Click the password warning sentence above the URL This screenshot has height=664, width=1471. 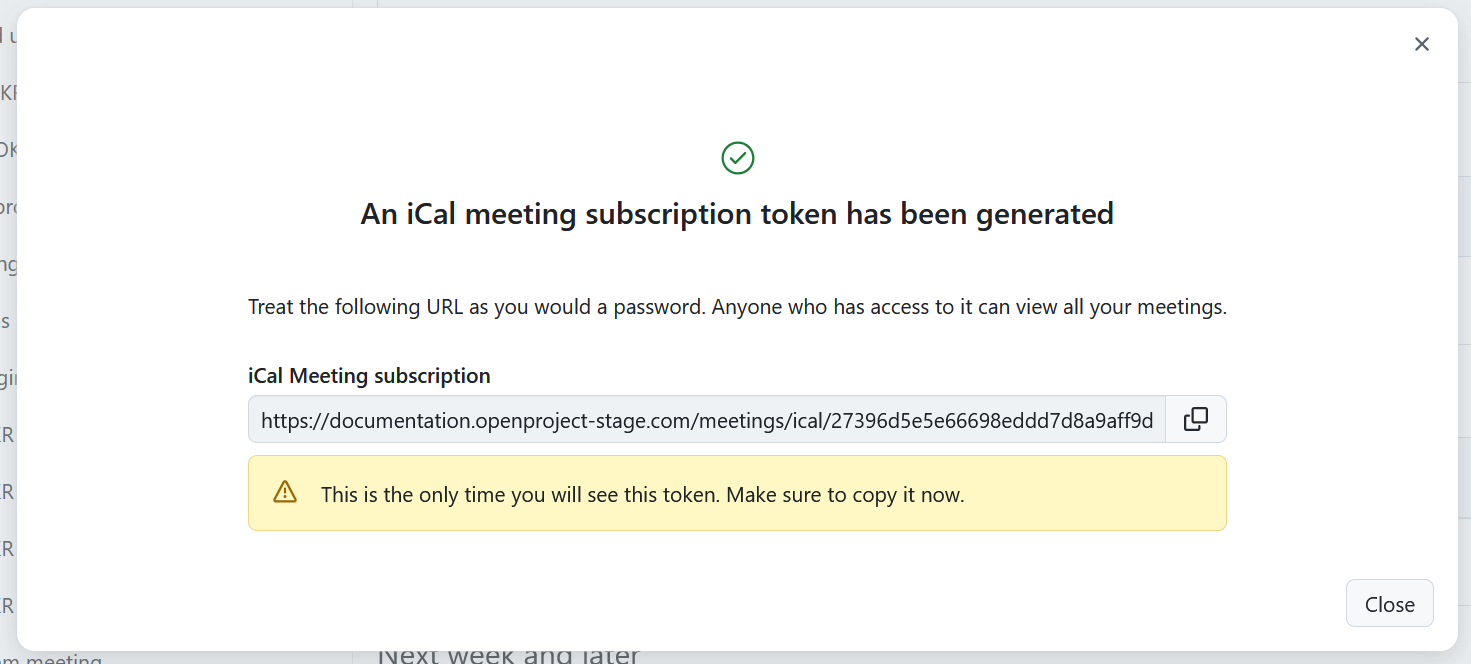pos(737,306)
